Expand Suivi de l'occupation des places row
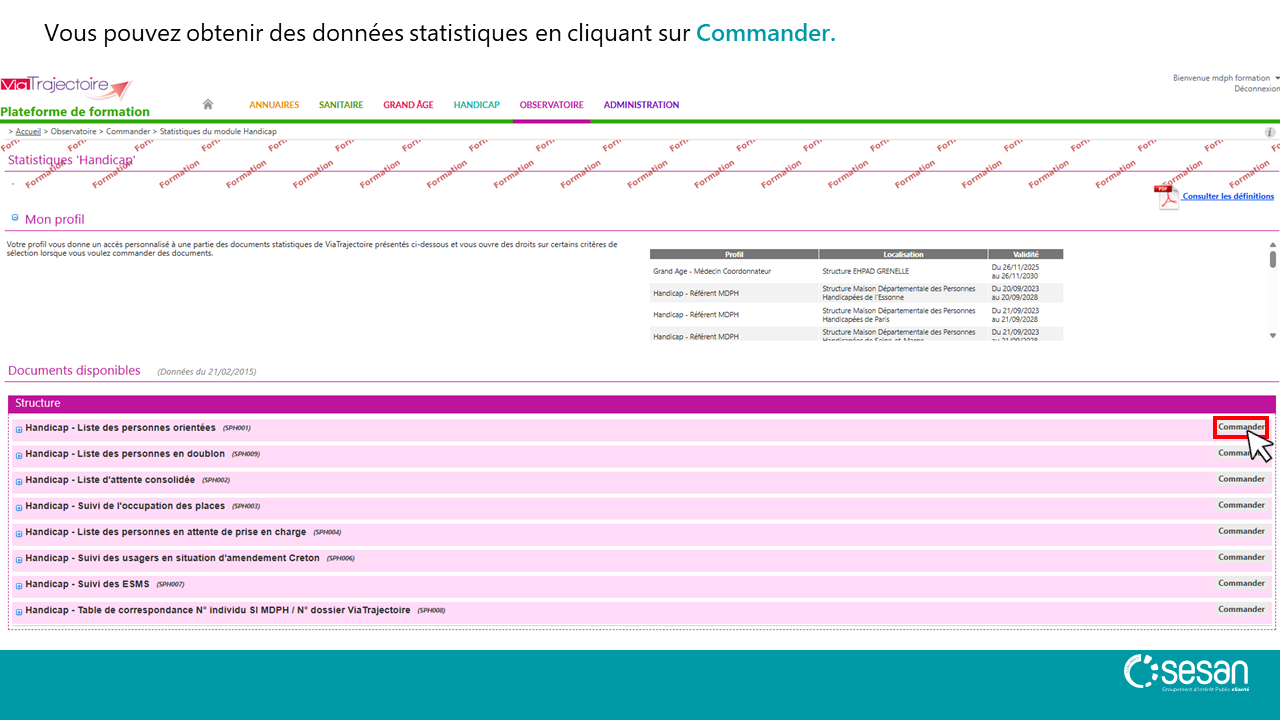1280x720 pixels. (x=19, y=507)
